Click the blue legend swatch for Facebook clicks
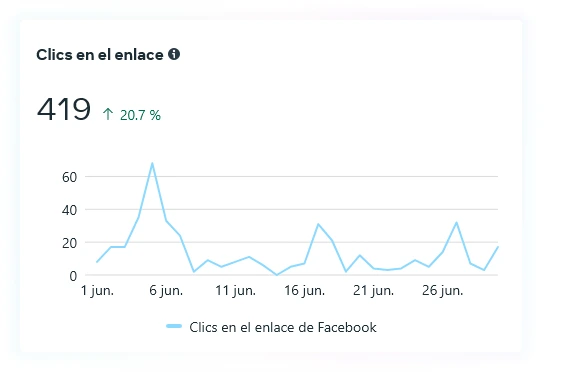 point(174,326)
